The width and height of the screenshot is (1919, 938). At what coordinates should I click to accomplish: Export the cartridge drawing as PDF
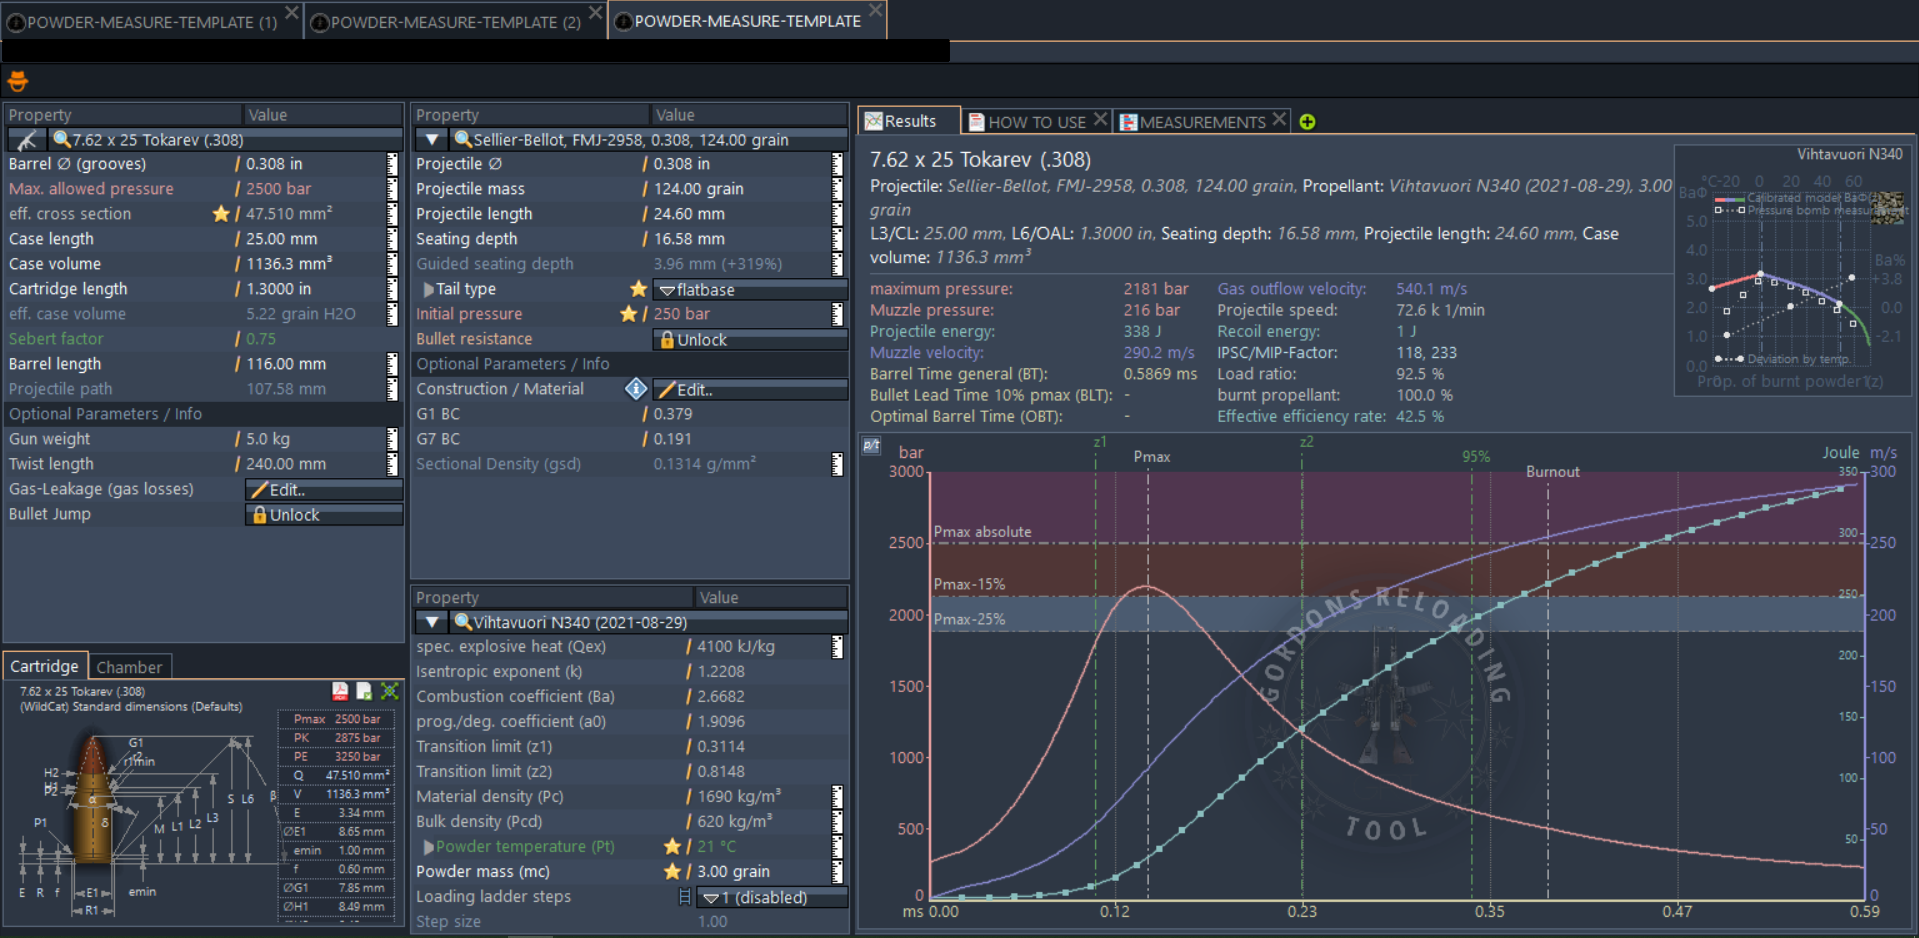pyautogui.click(x=340, y=691)
